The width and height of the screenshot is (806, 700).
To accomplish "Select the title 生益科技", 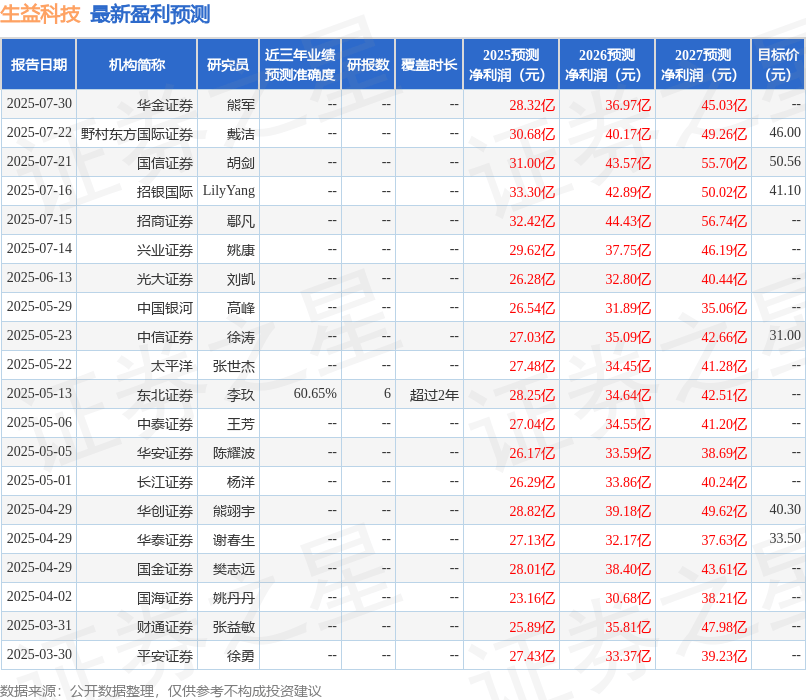I will coord(40,14).
